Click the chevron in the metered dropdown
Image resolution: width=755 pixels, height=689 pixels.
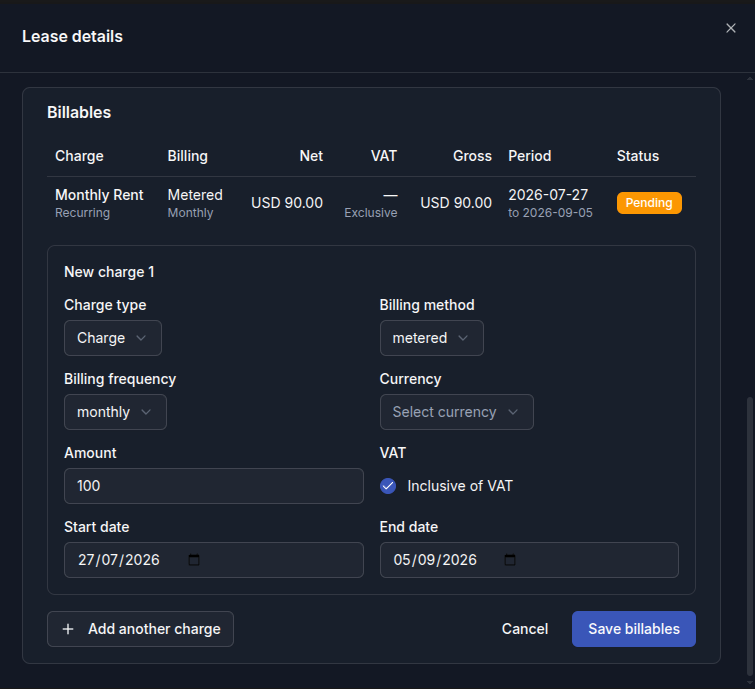pos(463,338)
